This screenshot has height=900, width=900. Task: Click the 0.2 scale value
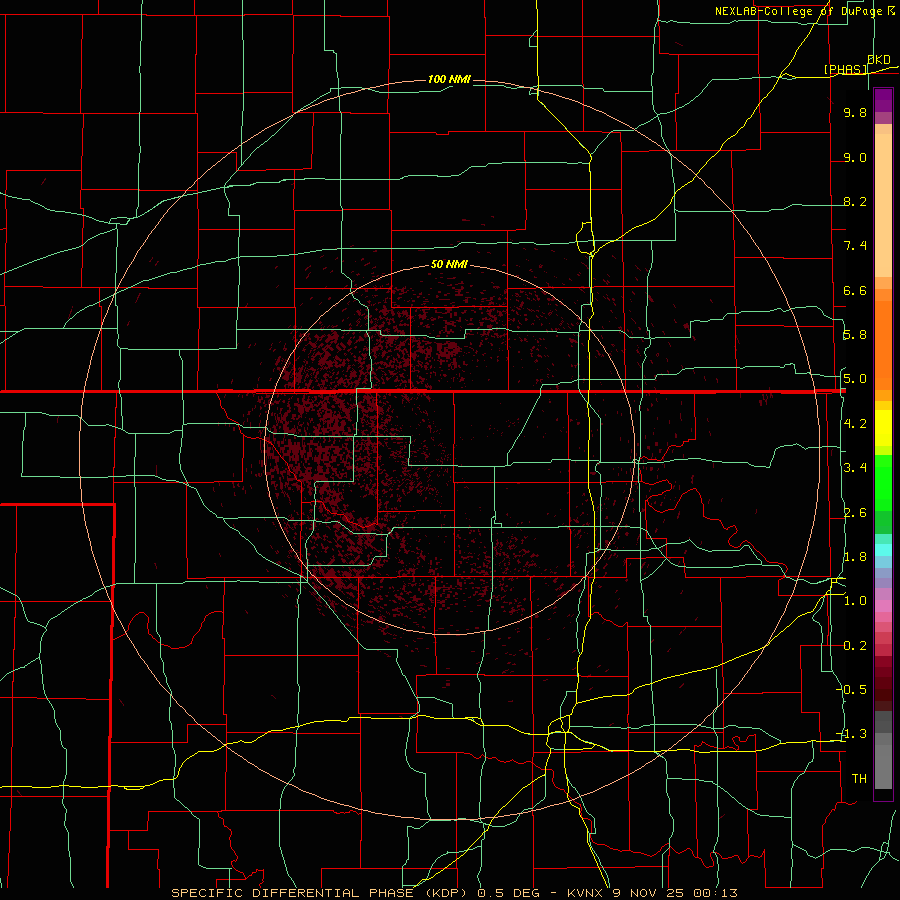[855, 646]
